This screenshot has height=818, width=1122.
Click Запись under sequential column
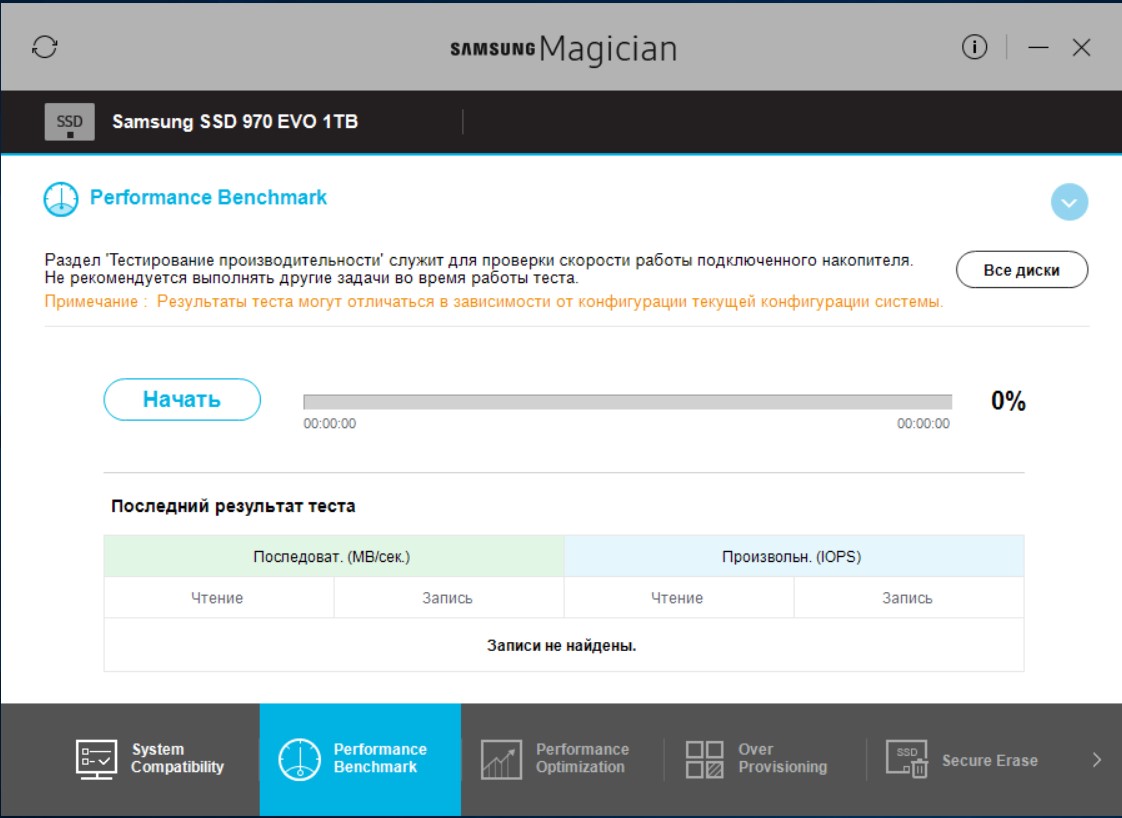coord(449,598)
